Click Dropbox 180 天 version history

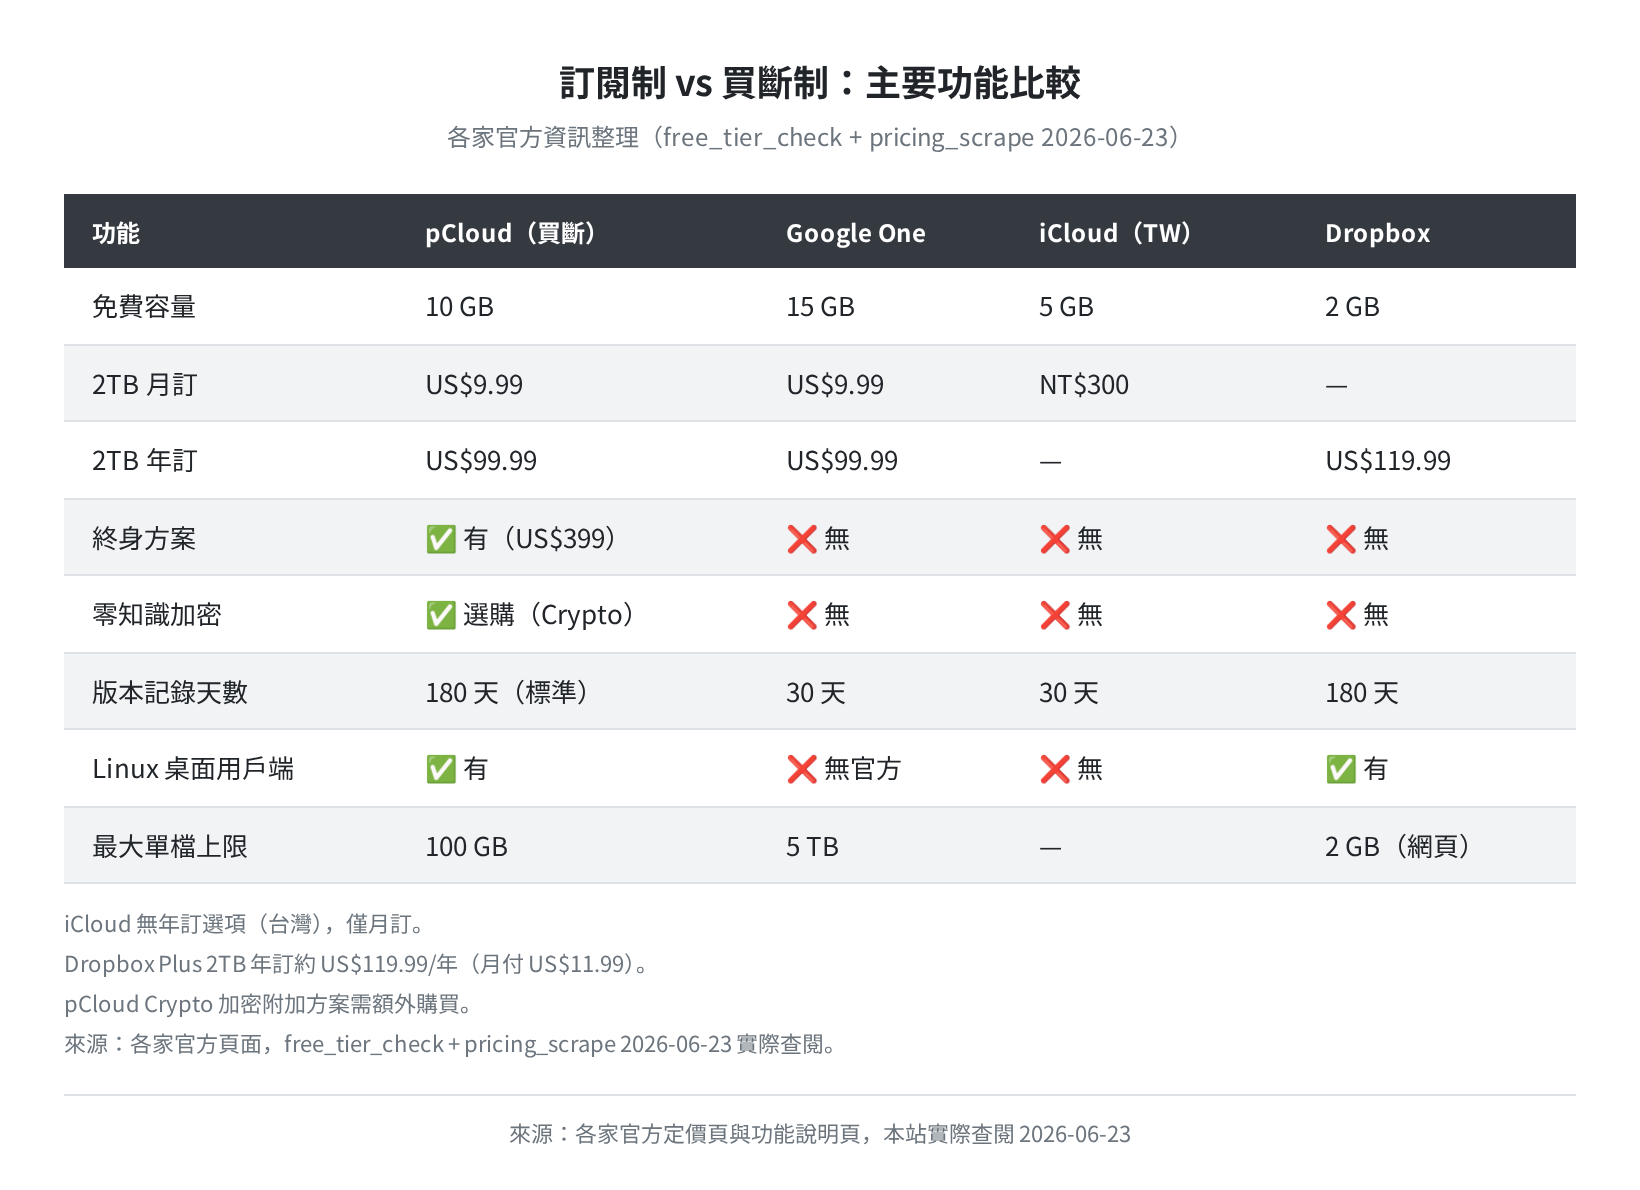pos(1362,693)
